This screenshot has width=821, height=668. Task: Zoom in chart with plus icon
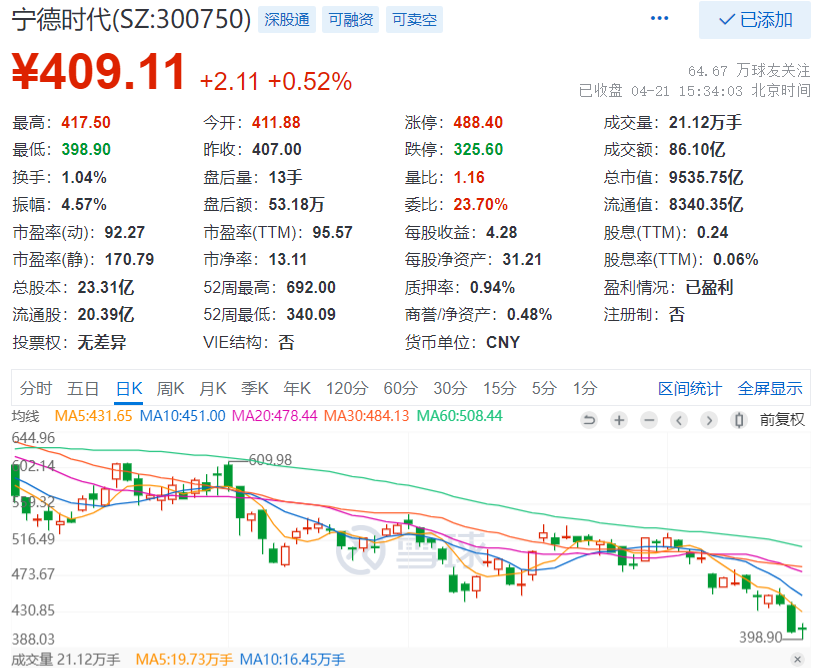(x=619, y=420)
